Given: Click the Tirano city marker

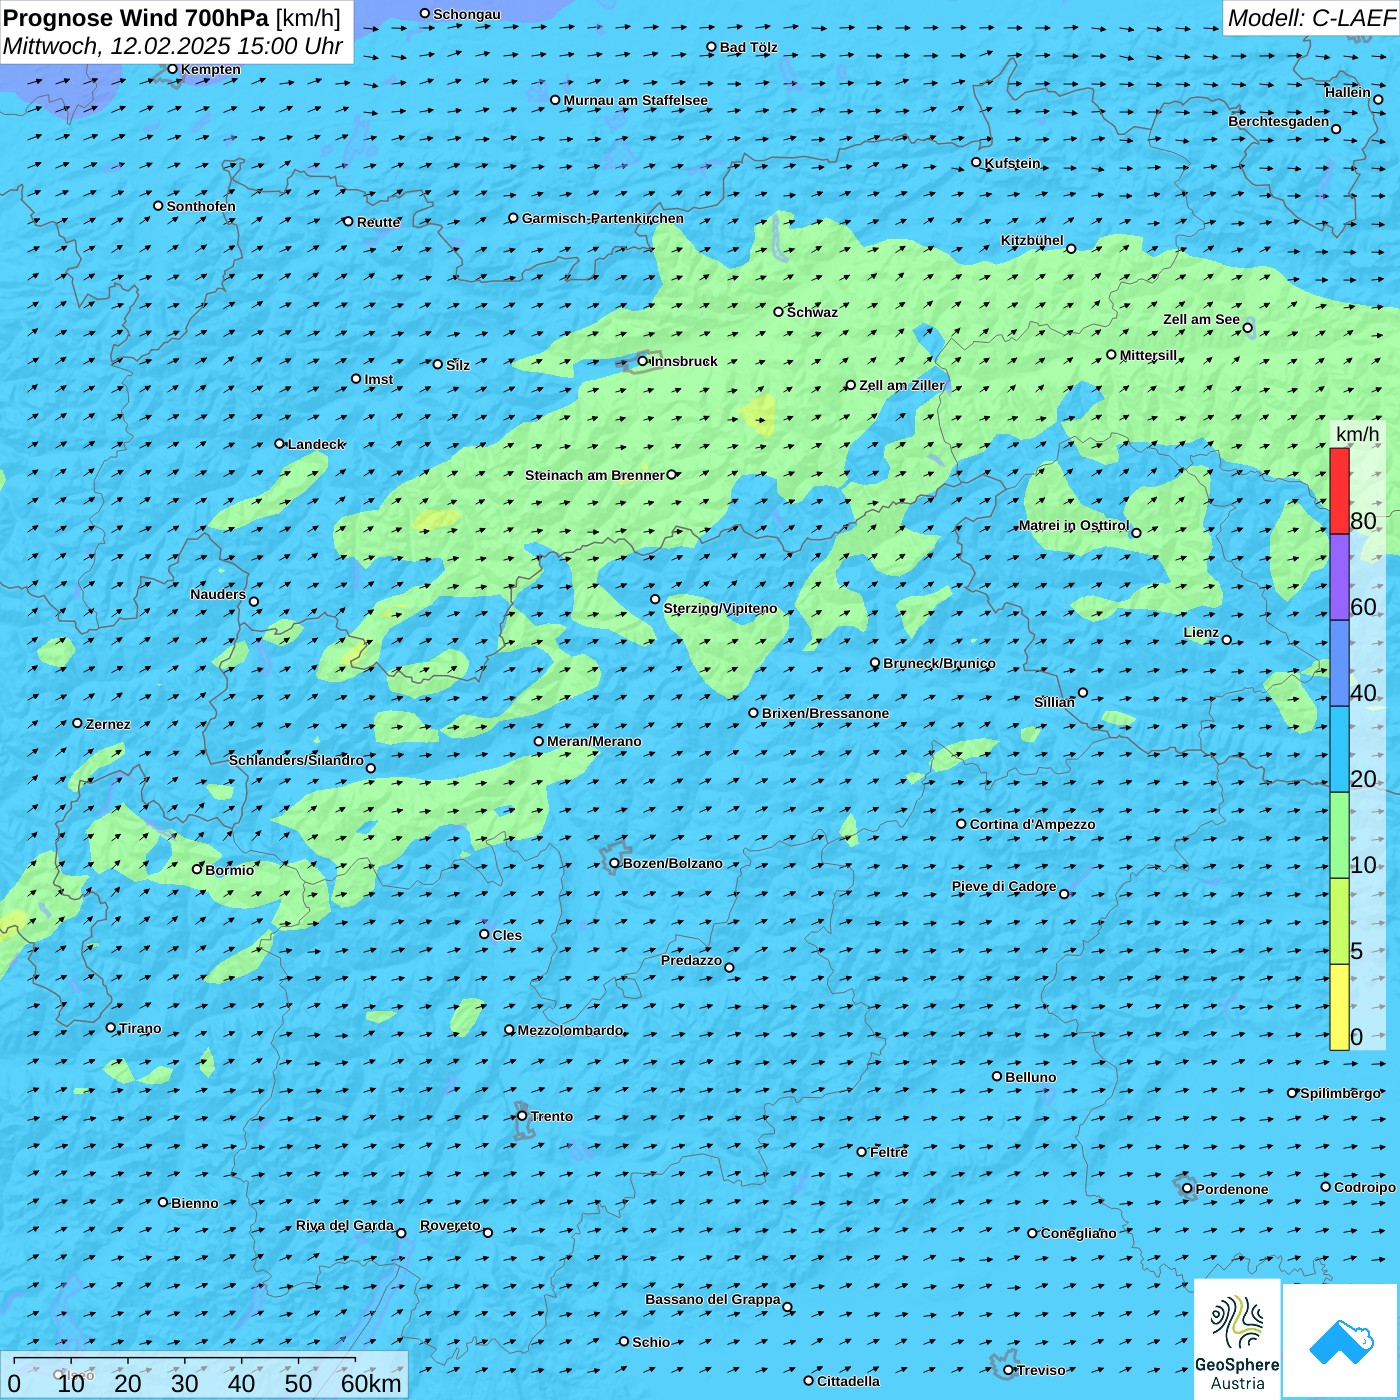Looking at the screenshot, I should coord(111,1027).
